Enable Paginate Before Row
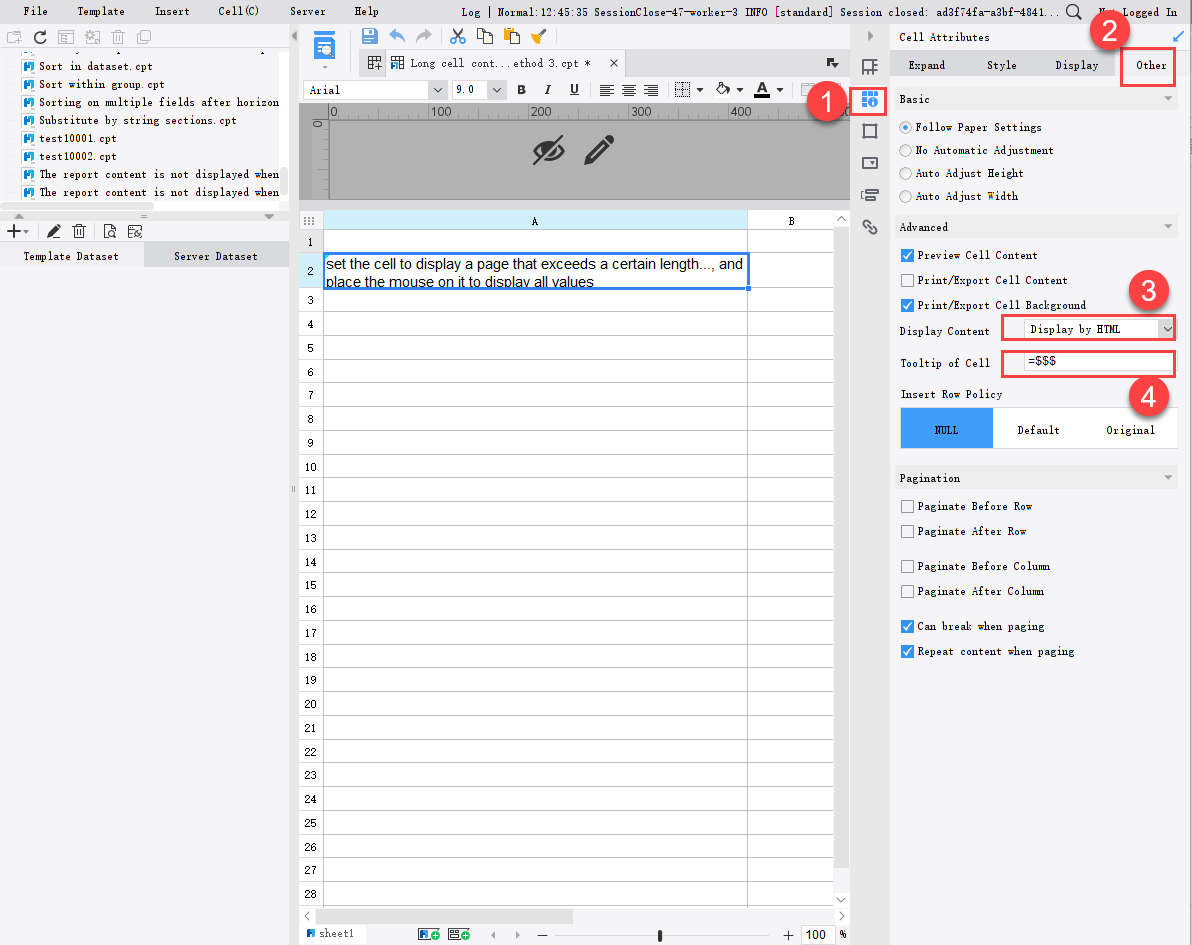Image resolution: width=1192 pixels, height=945 pixels. coord(907,506)
